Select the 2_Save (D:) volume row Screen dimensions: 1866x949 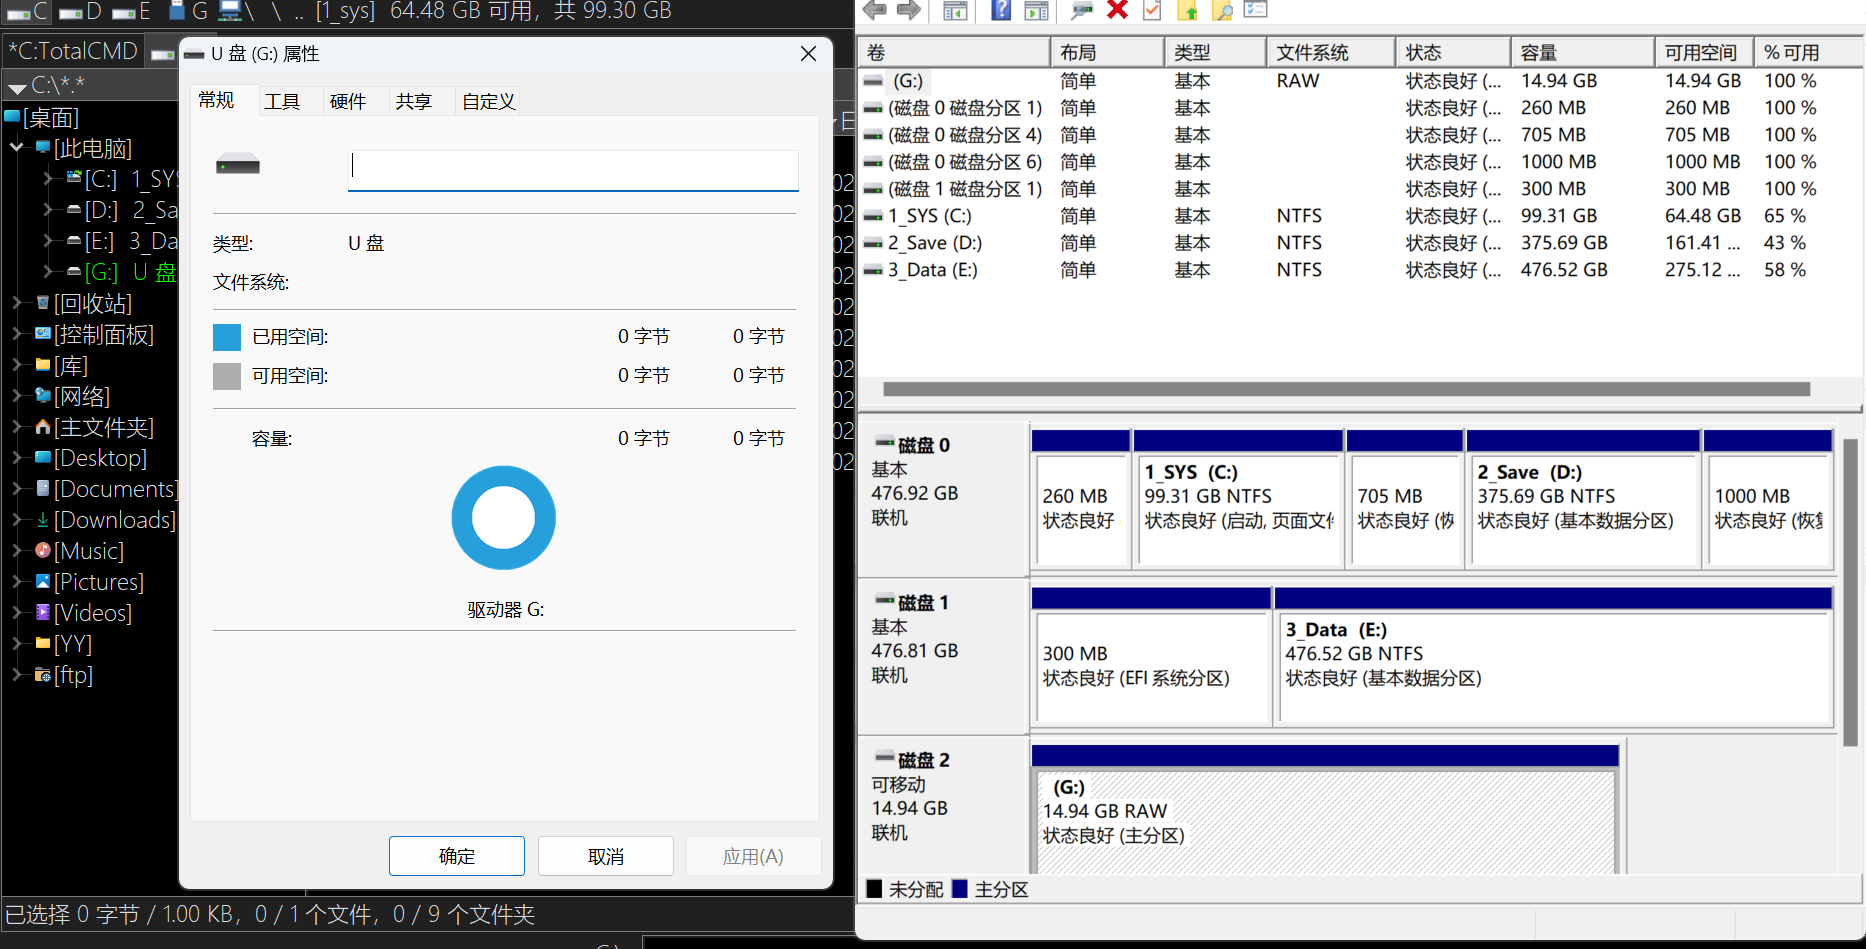[x=1360, y=243]
